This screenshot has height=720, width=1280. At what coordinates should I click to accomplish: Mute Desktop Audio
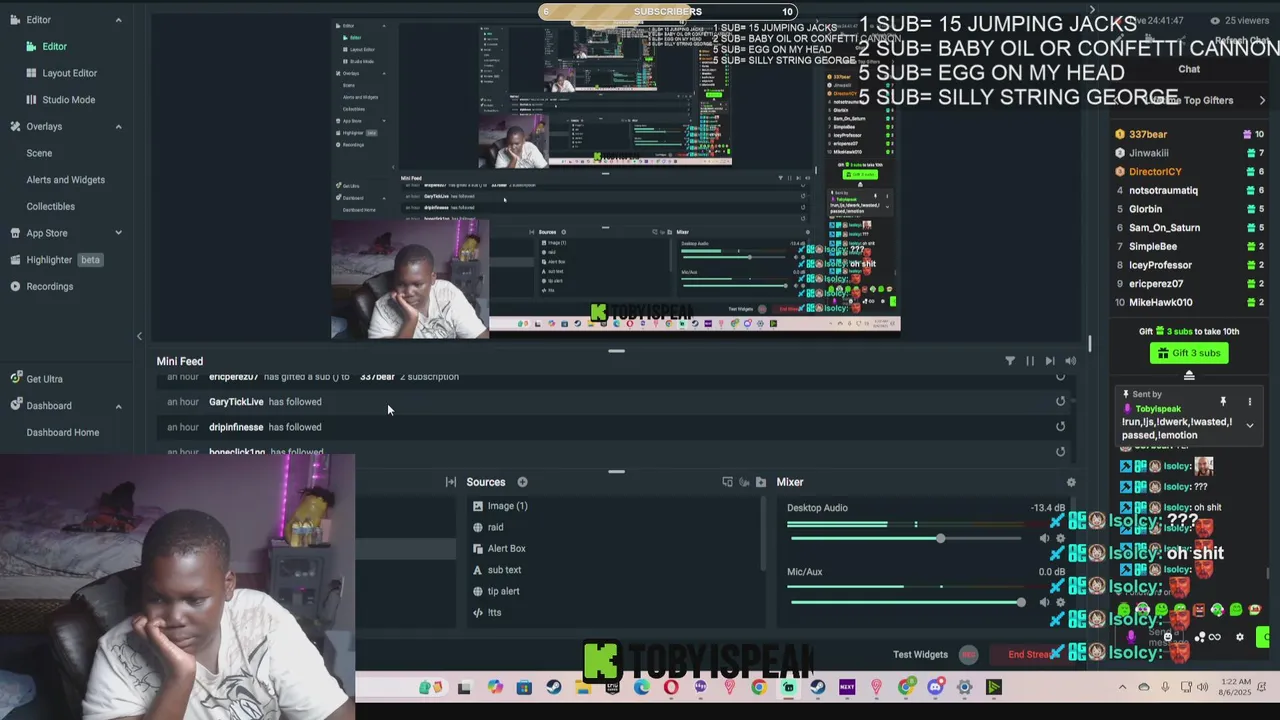pyautogui.click(x=1044, y=539)
